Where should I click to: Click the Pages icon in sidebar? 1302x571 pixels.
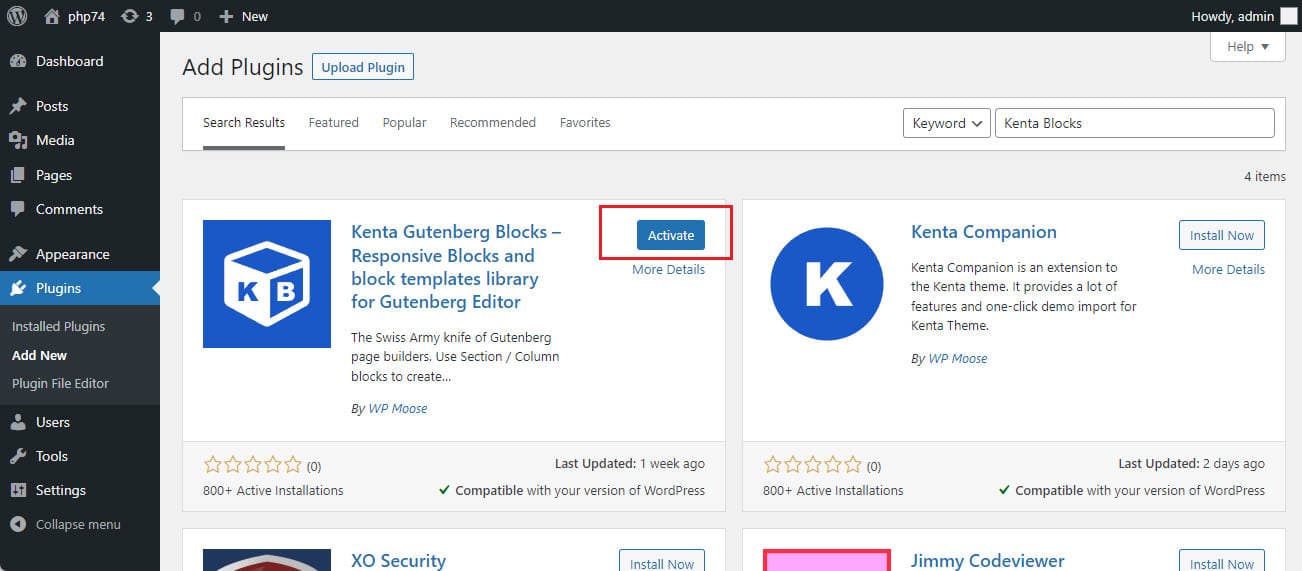[18, 175]
